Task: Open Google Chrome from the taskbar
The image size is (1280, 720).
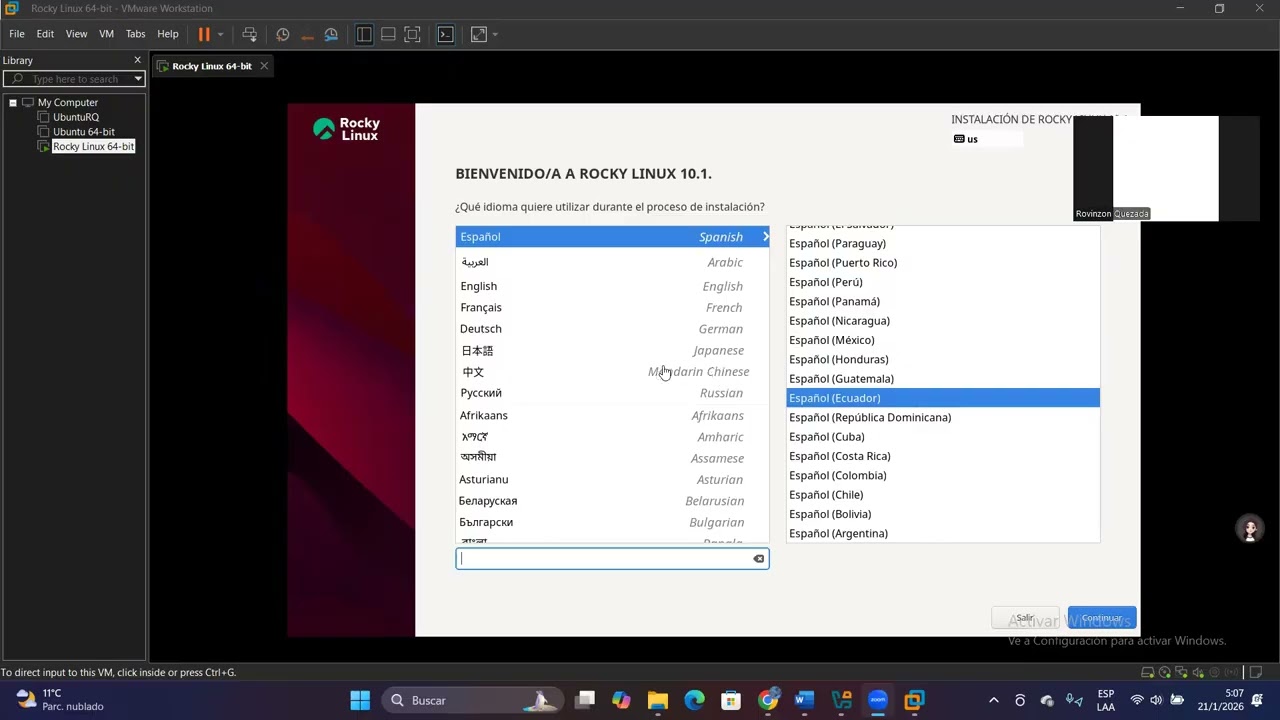Action: pos(768,700)
